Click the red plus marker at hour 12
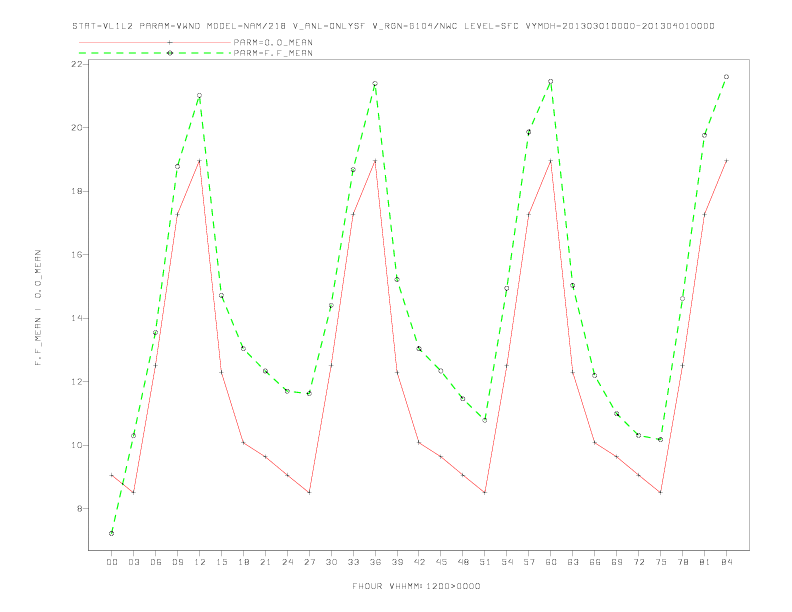Viewport: 792px width, 612px height. pos(200,161)
